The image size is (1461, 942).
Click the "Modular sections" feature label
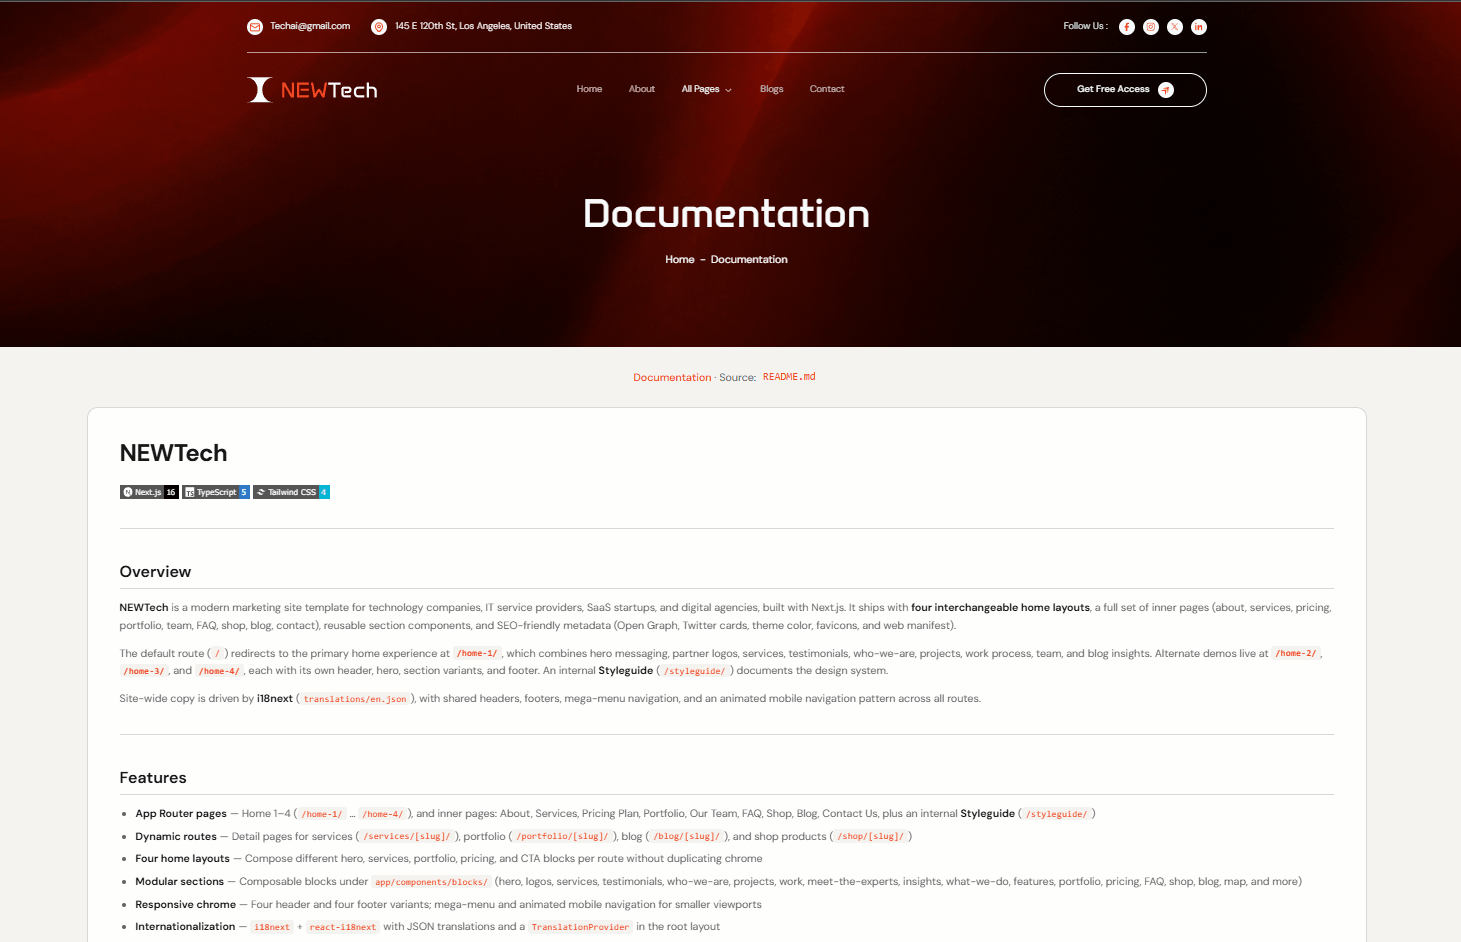pos(179,882)
